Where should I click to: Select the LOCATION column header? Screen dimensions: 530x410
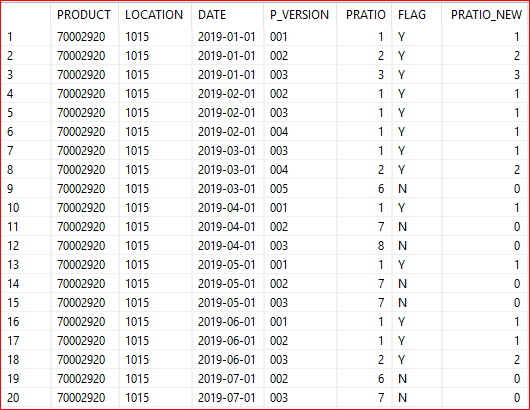click(x=154, y=15)
